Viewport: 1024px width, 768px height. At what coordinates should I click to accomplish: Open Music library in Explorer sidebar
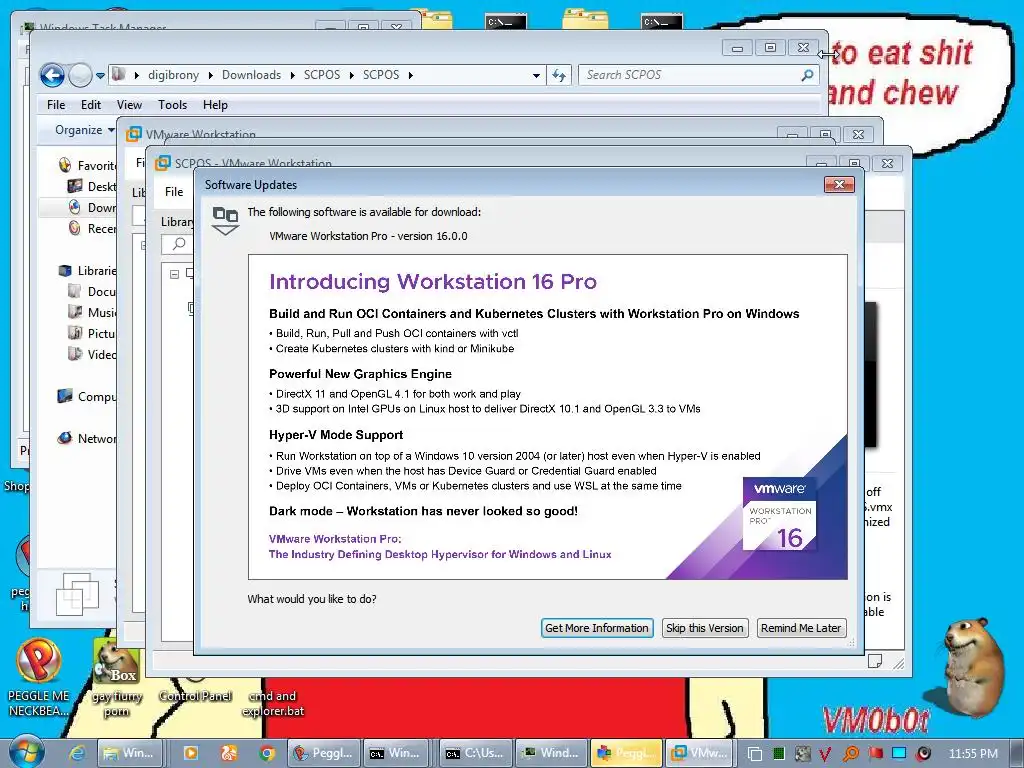(x=91, y=312)
